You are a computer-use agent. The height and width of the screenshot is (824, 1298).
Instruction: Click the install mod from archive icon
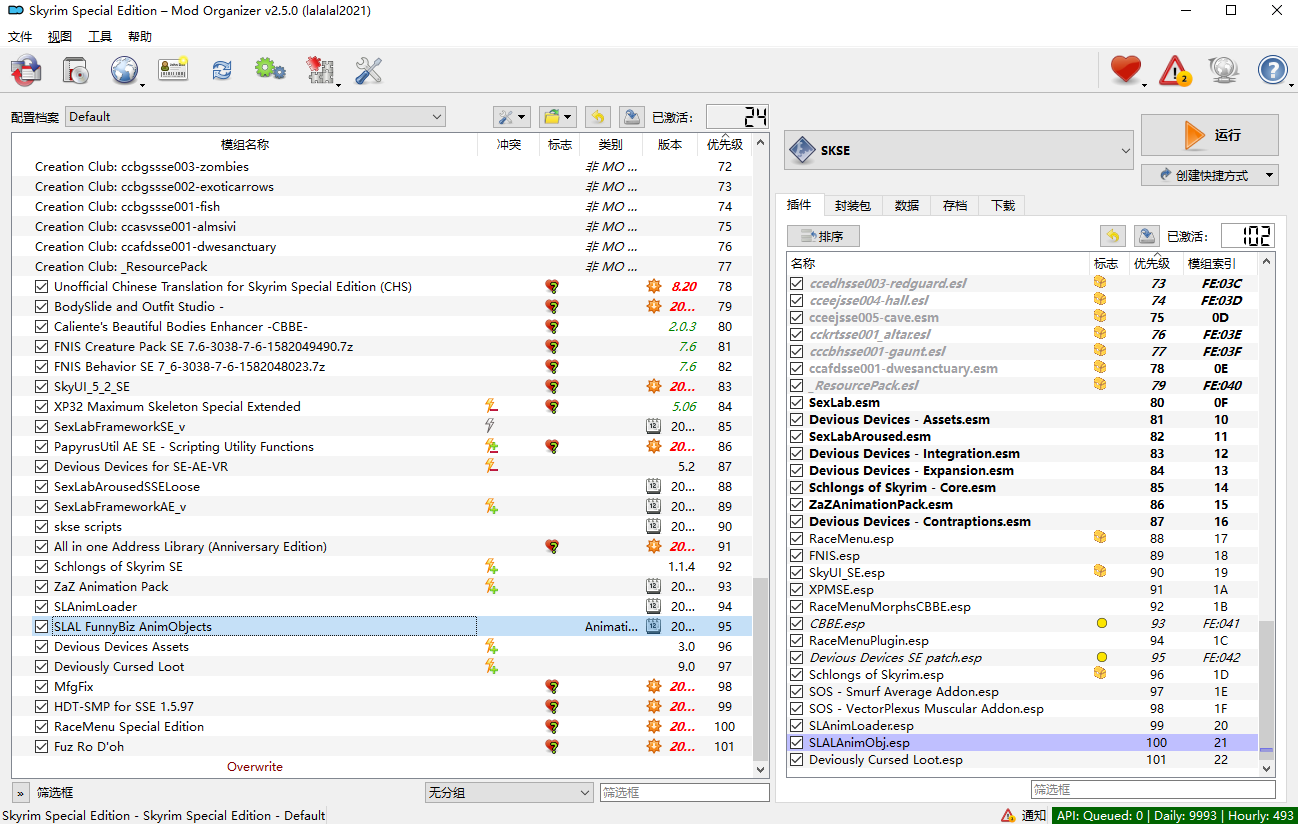point(75,70)
